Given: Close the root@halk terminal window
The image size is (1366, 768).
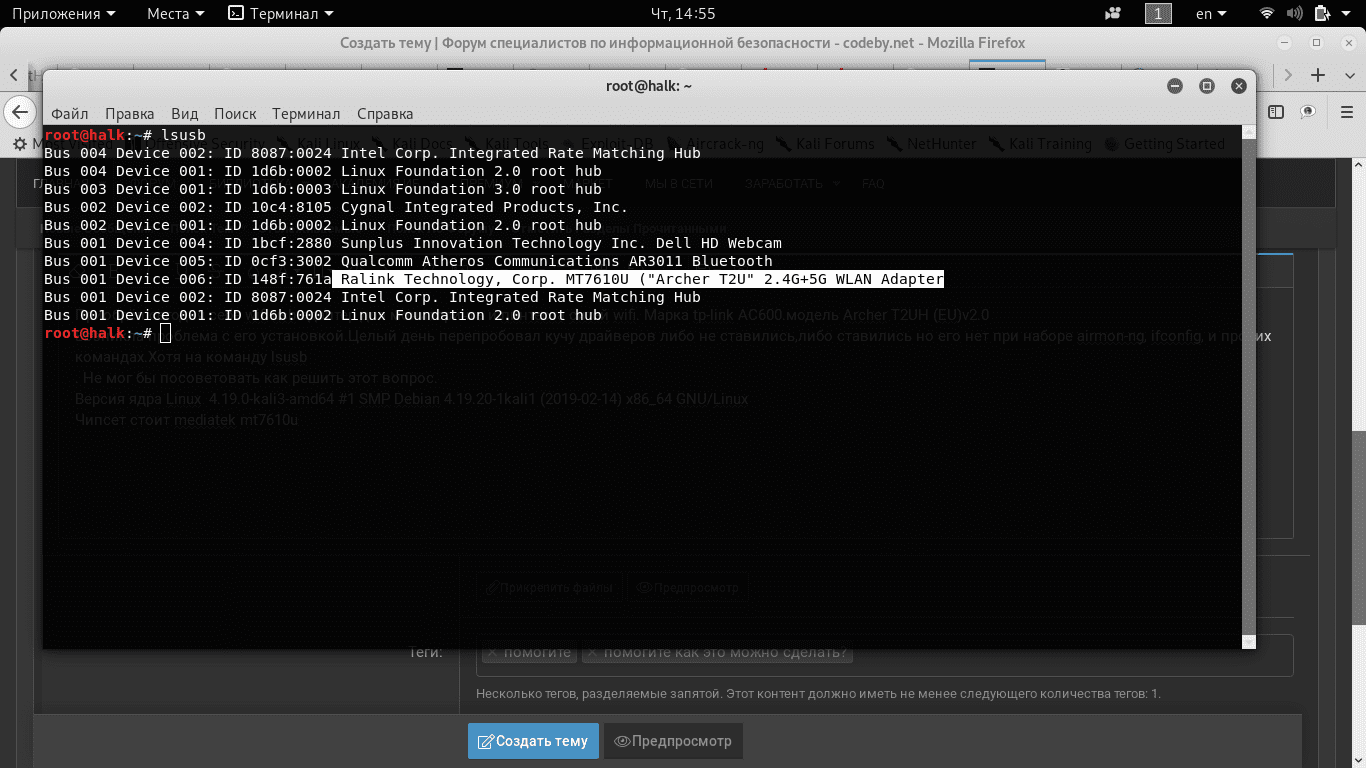Looking at the screenshot, I should coord(1239,86).
